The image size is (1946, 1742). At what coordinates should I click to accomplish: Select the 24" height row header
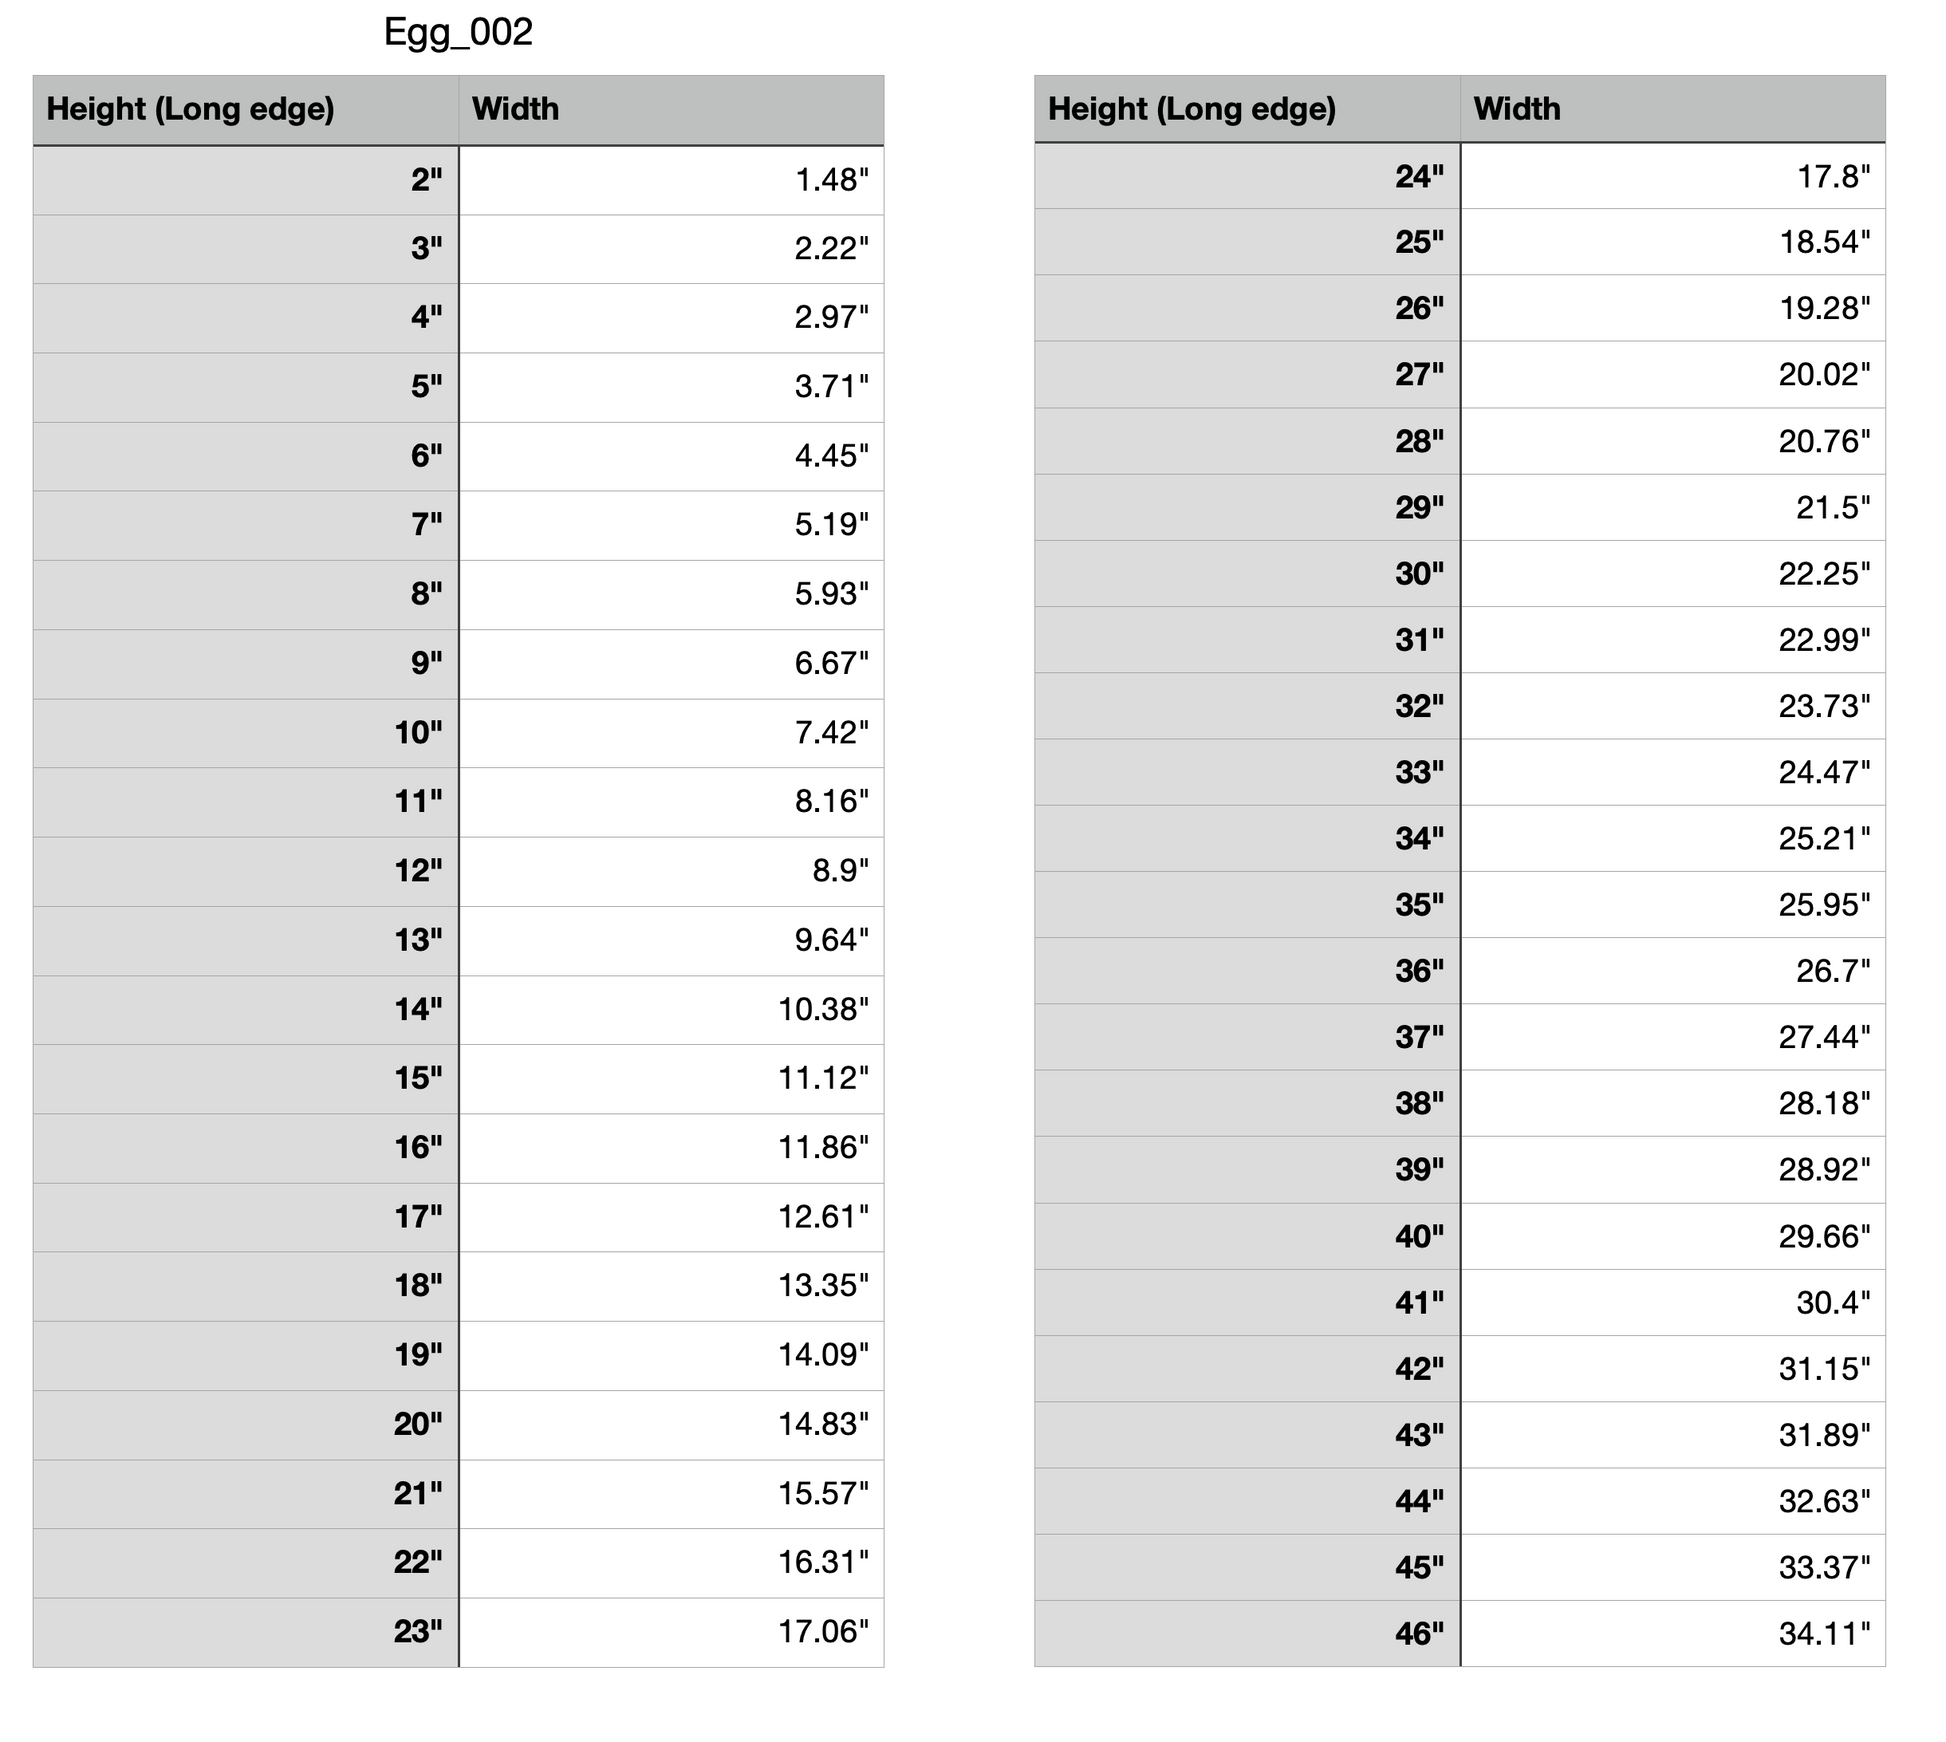coord(1247,176)
